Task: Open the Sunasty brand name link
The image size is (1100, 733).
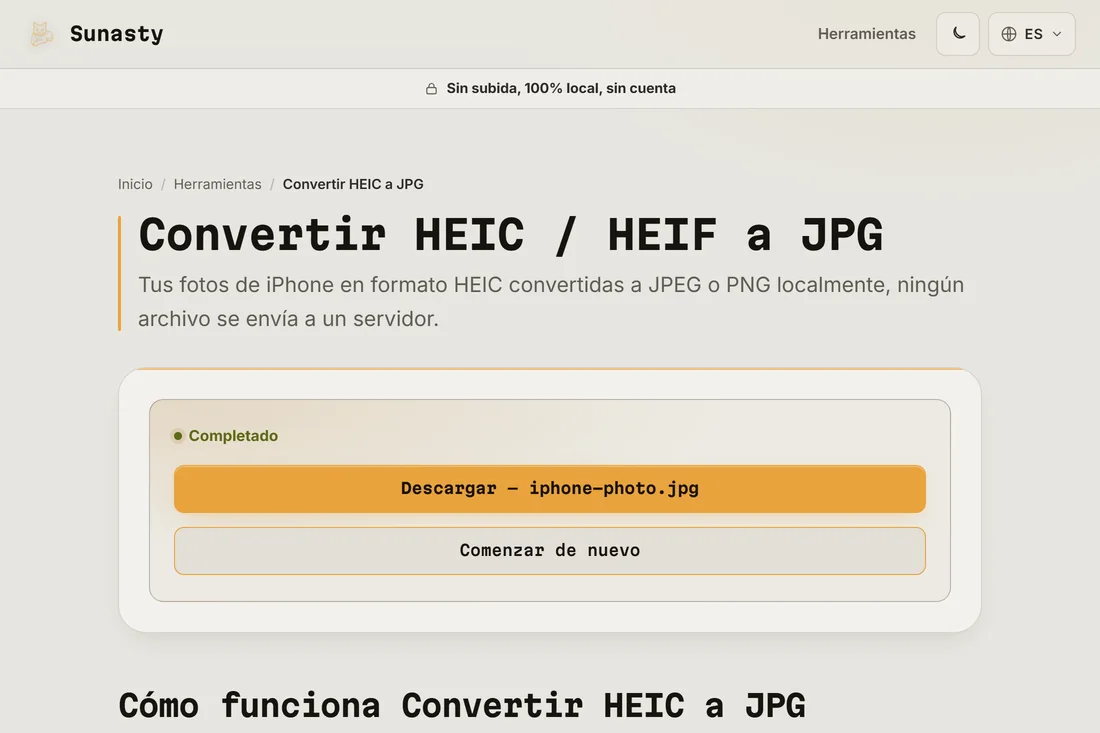Action: [116, 34]
